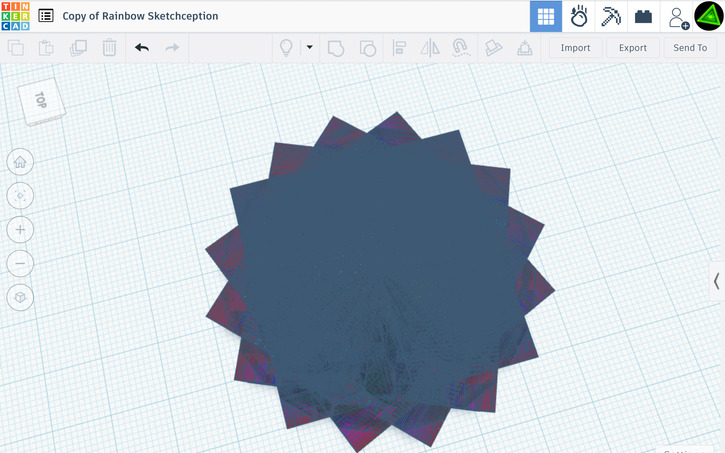Image resolution: width=725 pixels, height=453 pixels.
Task: Click the Send To button
Action: pyautogui.click(x=690, y=48)
